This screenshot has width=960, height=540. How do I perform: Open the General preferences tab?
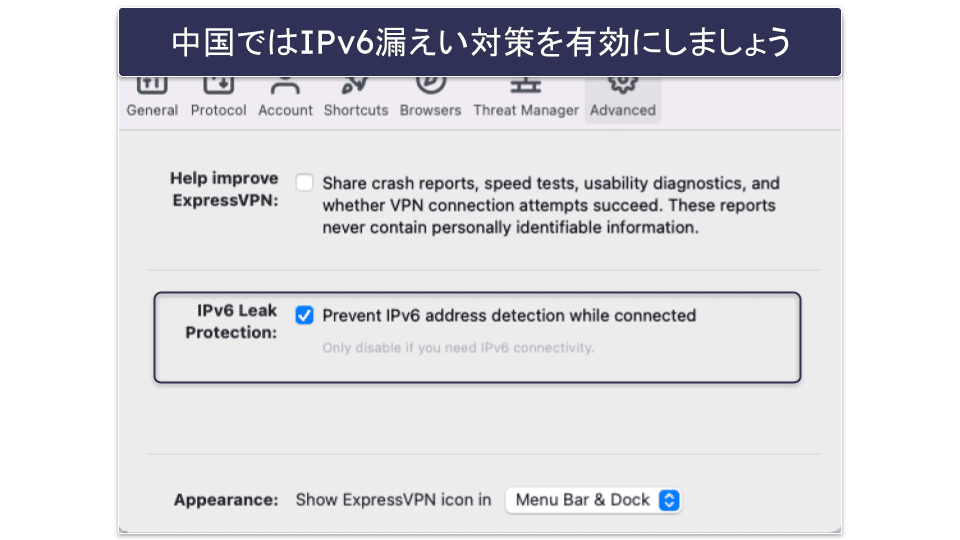[152, 99]
